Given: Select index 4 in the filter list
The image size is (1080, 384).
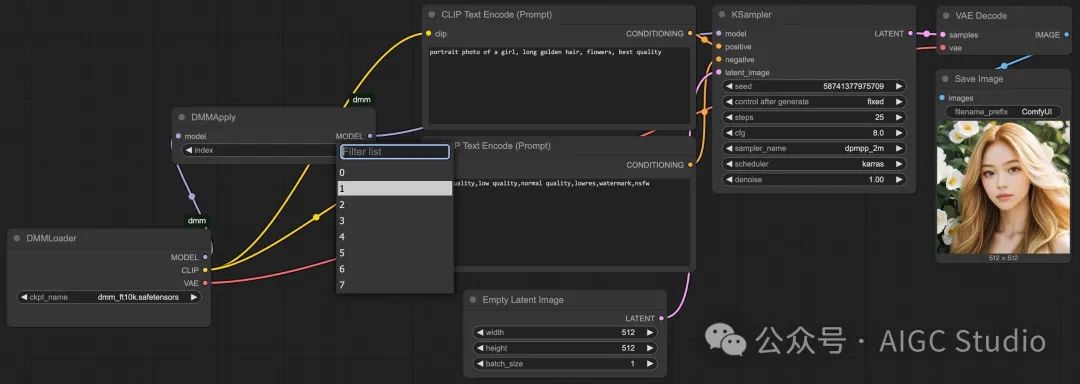Looking at the screenshot, I should (x=395, y=237).
